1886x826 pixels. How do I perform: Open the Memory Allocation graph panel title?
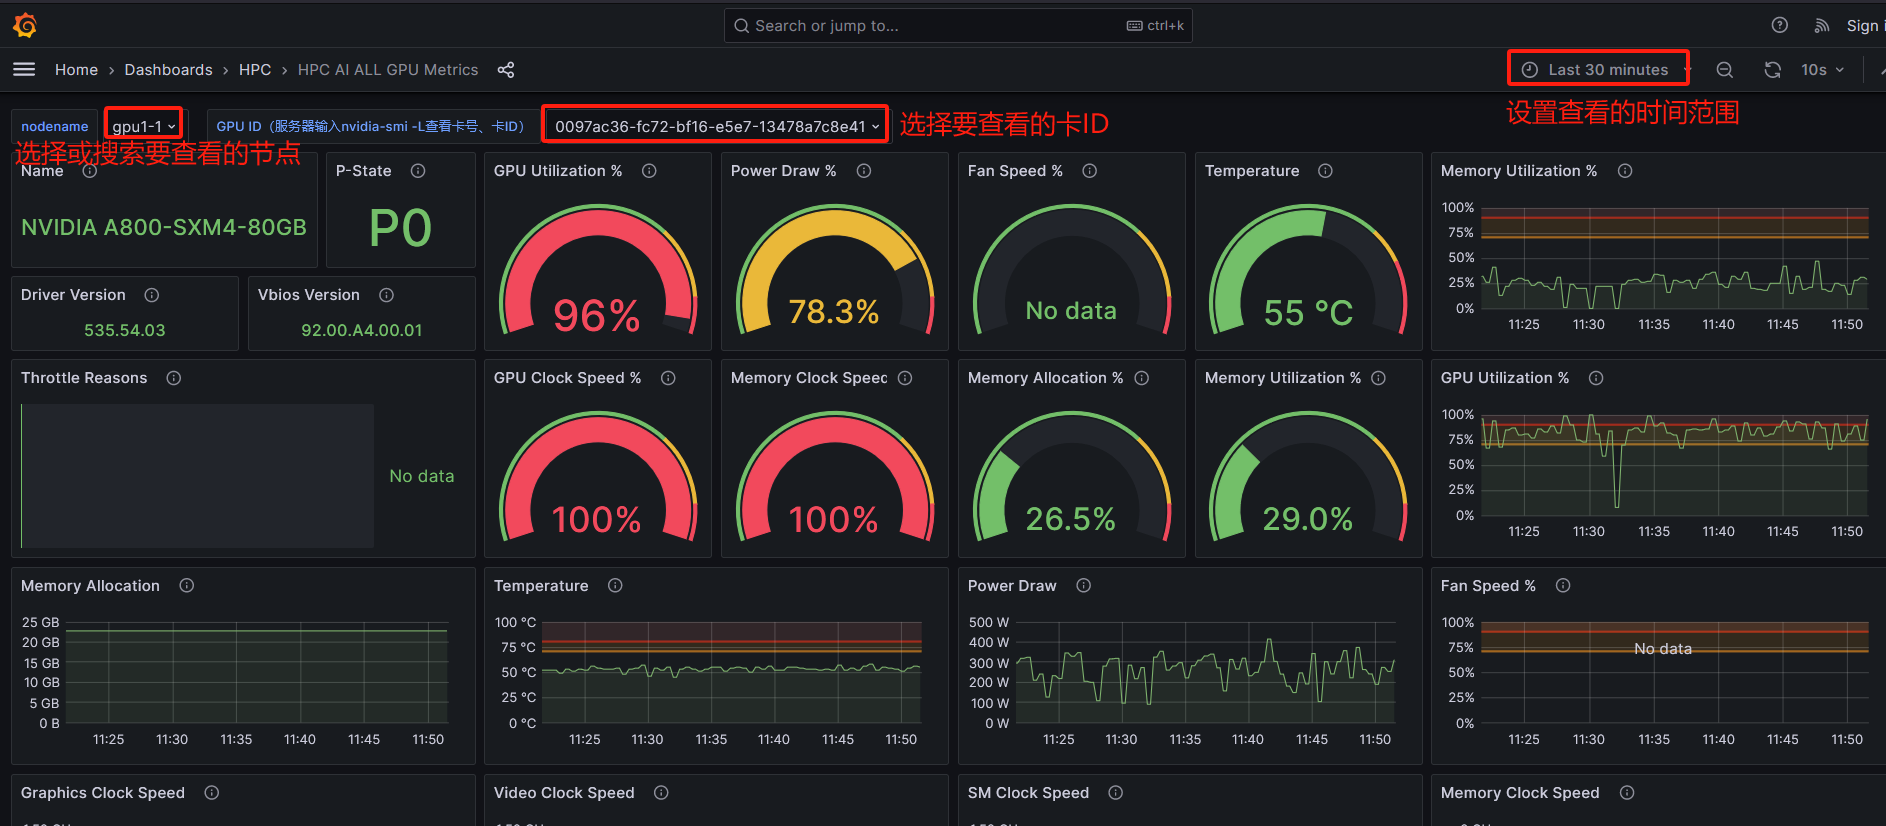pyautogui.click(x=90, y=586)
